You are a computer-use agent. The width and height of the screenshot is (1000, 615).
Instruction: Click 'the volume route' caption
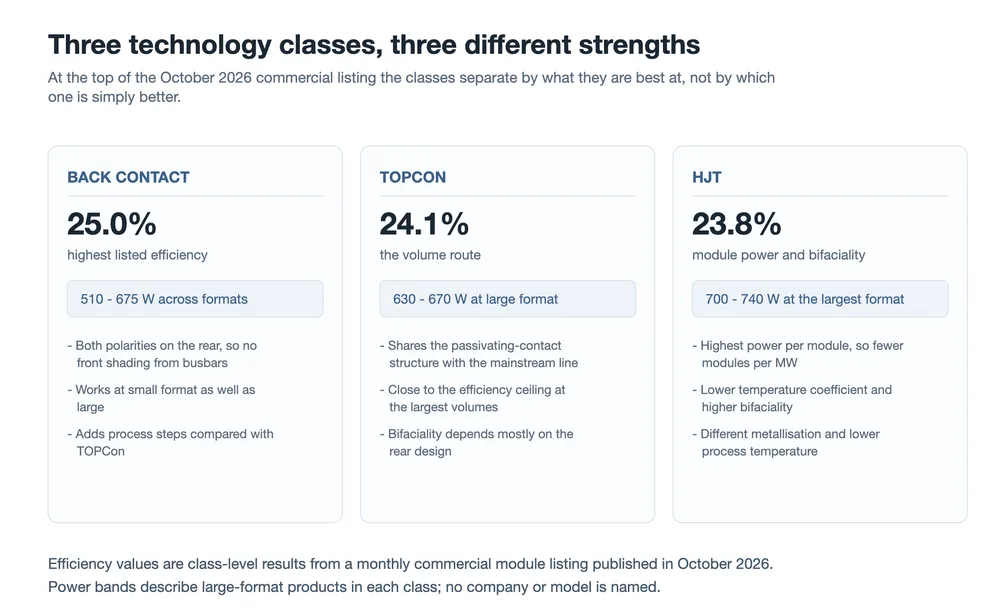click(430, 255)
